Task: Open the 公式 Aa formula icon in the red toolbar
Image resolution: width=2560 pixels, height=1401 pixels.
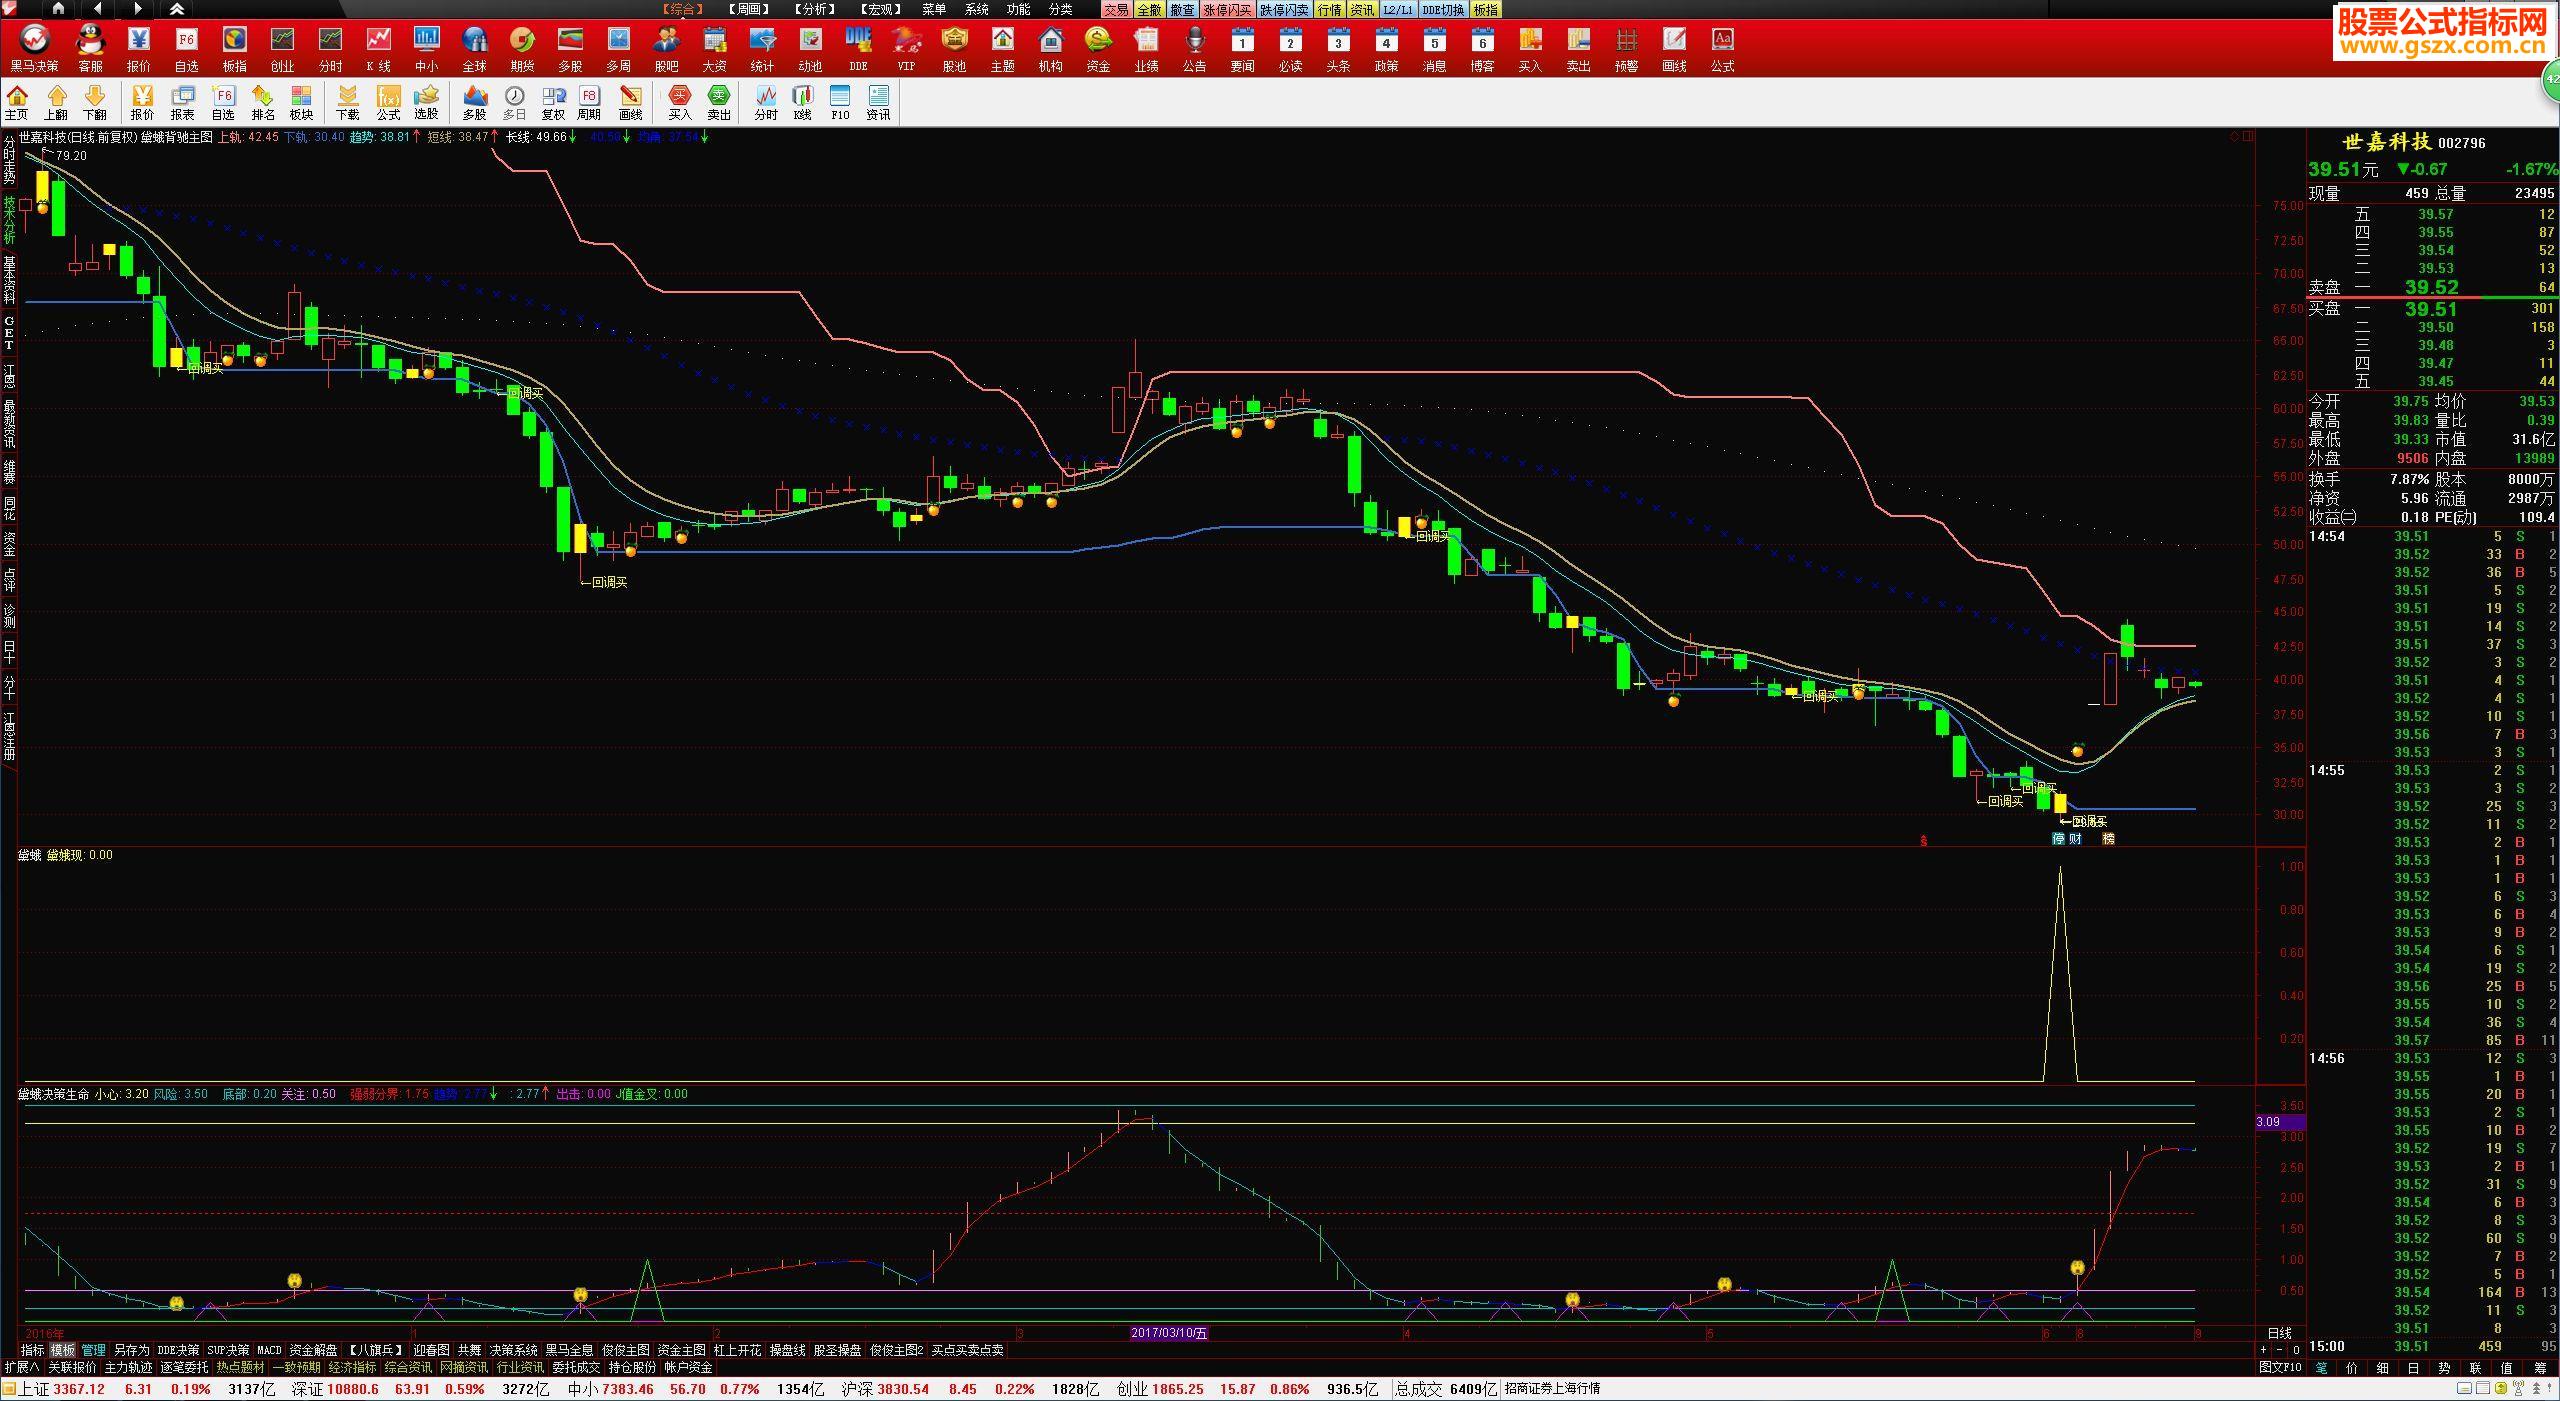Action: (1722, 48)
